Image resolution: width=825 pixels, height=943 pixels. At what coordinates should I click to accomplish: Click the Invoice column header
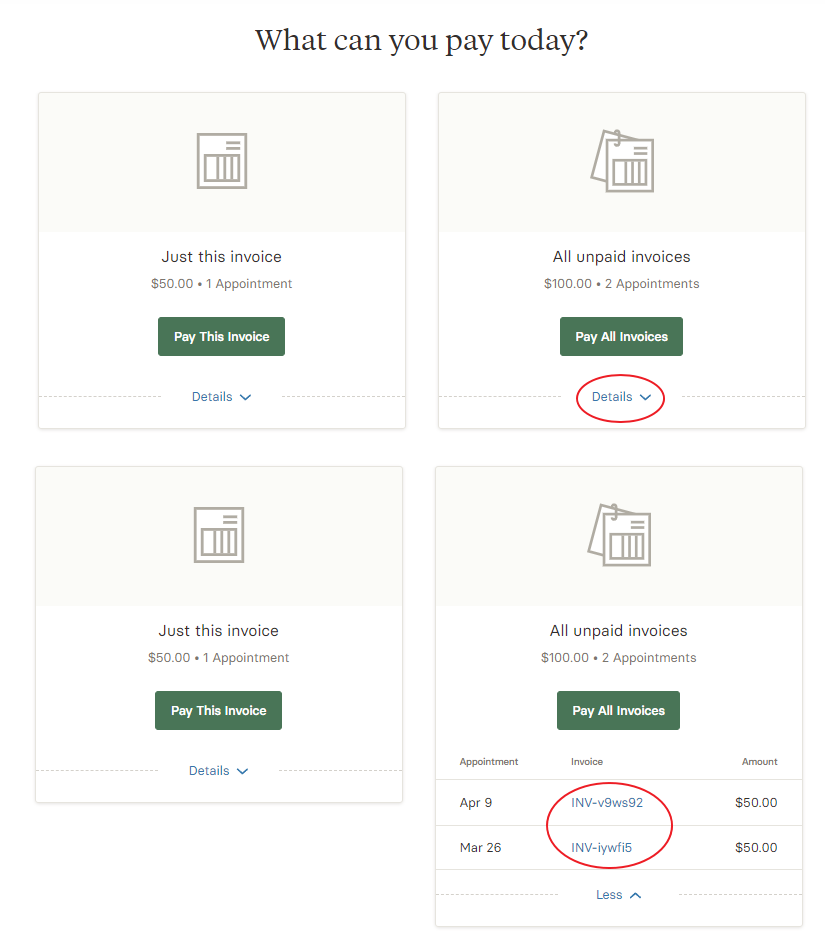click(587, 761)
